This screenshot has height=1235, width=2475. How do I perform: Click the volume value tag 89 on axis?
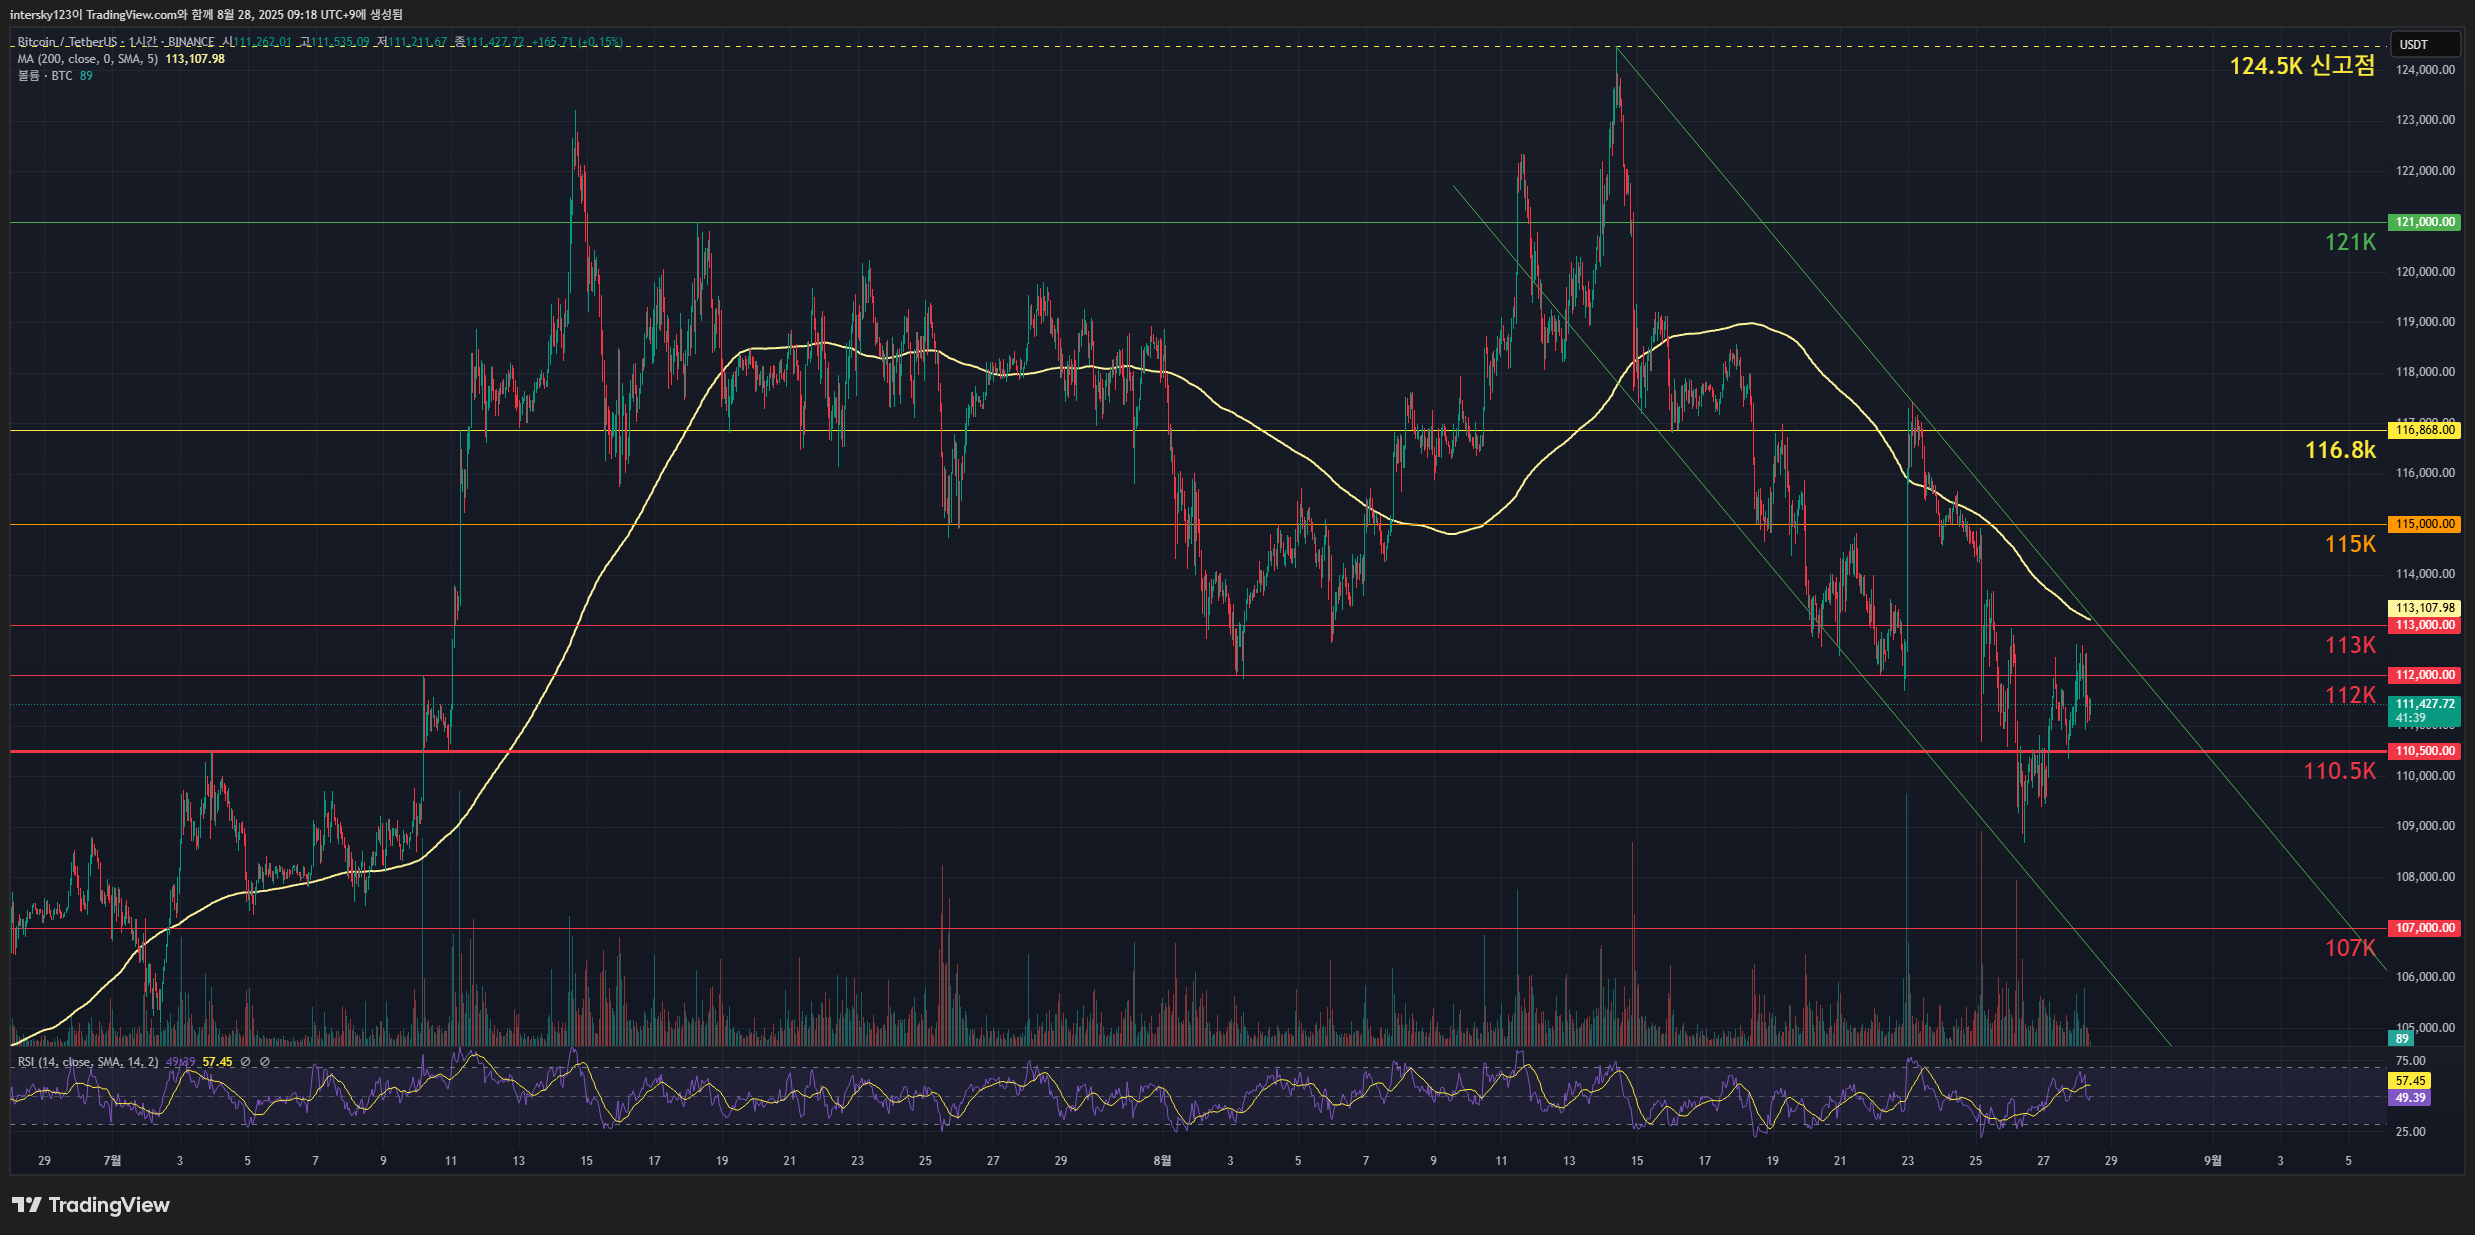tap(2402, 1039)
